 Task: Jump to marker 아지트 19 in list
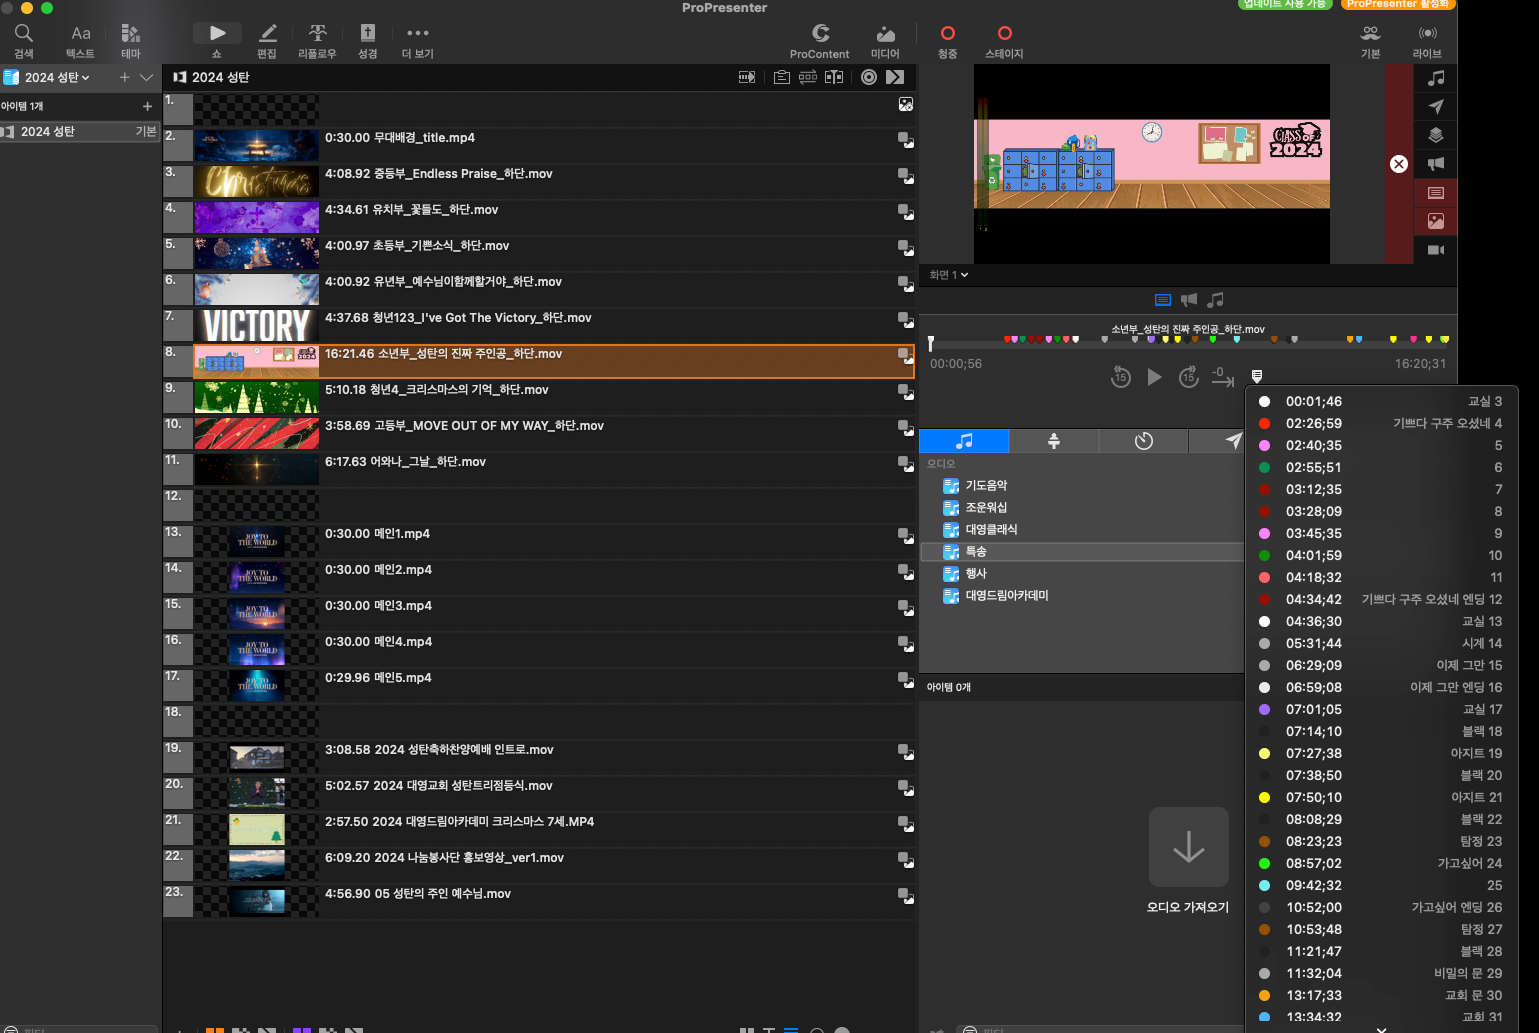(x=1382, y=753)
